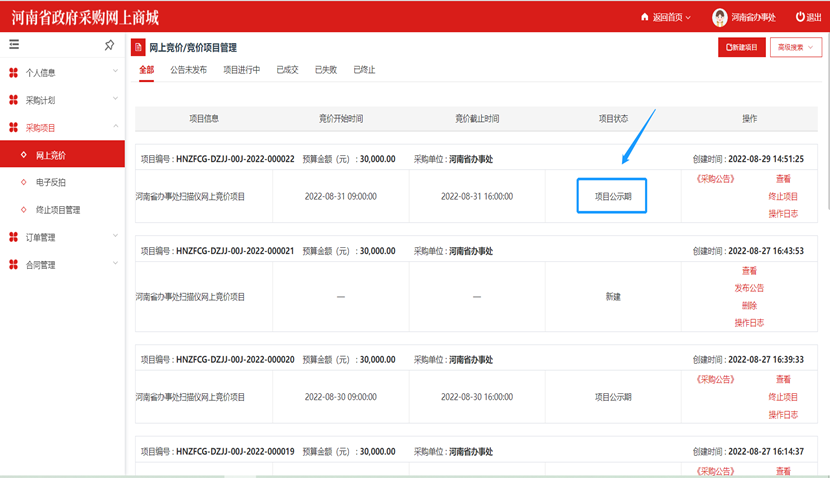
Task: Expand the 个人信息 menu chevron
Action: [x=115, y=71]
